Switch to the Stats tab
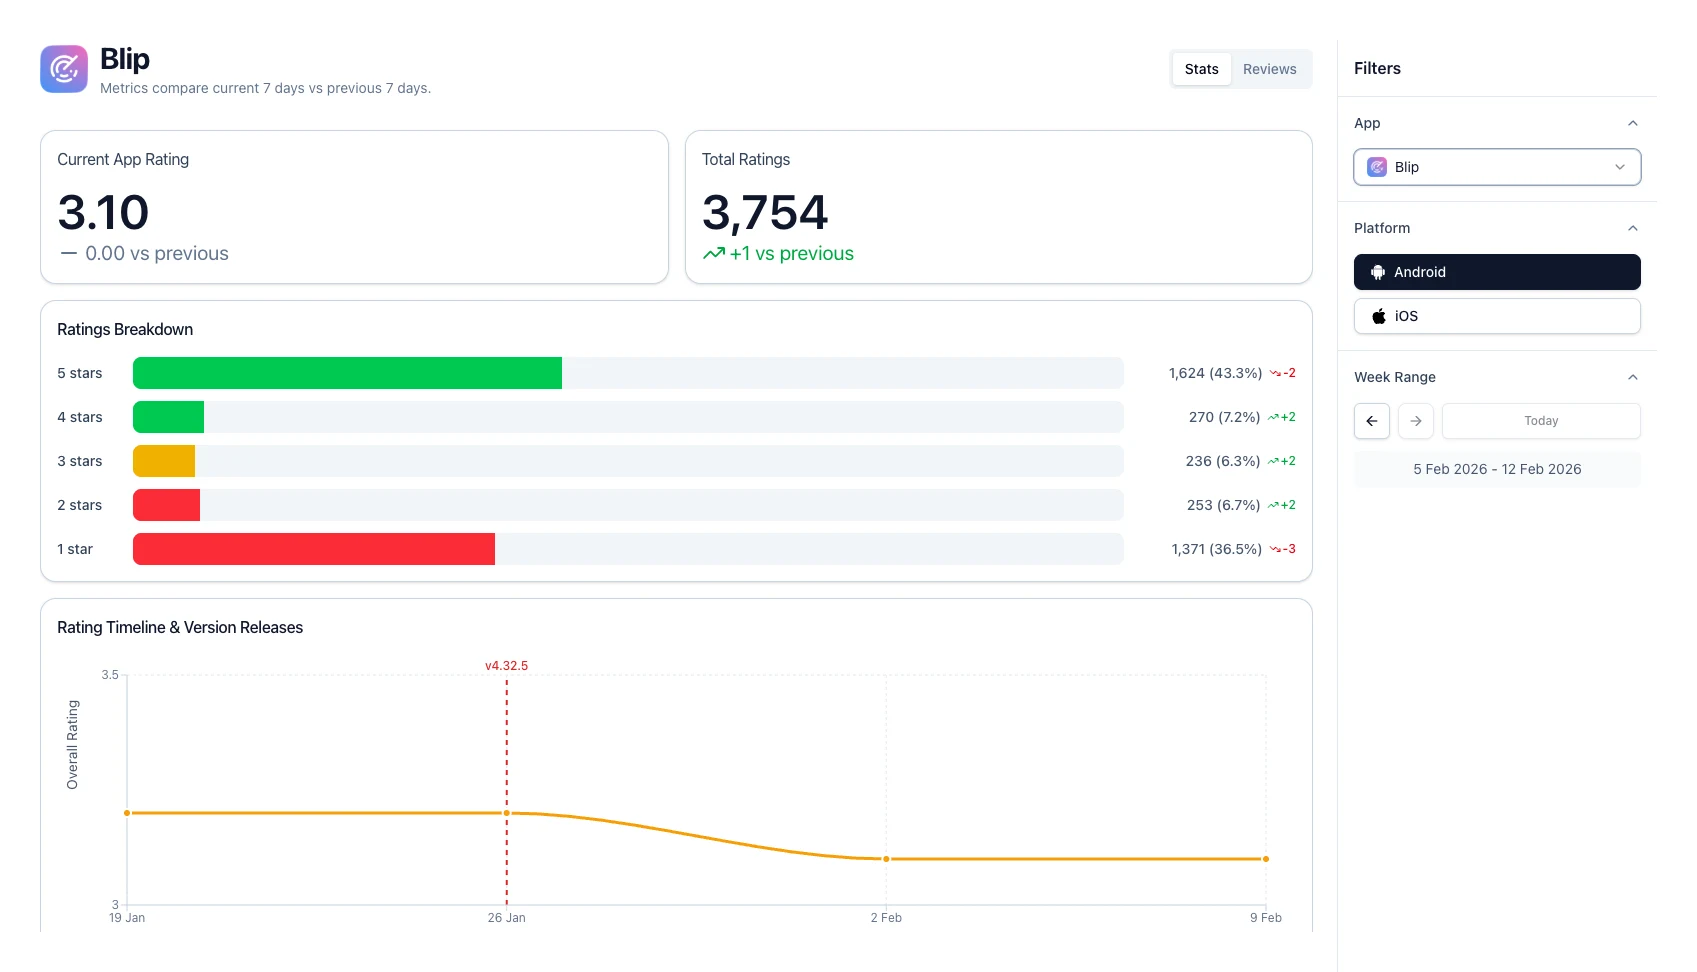This screenshot has height=972, width=1697. coord(1202,69)
